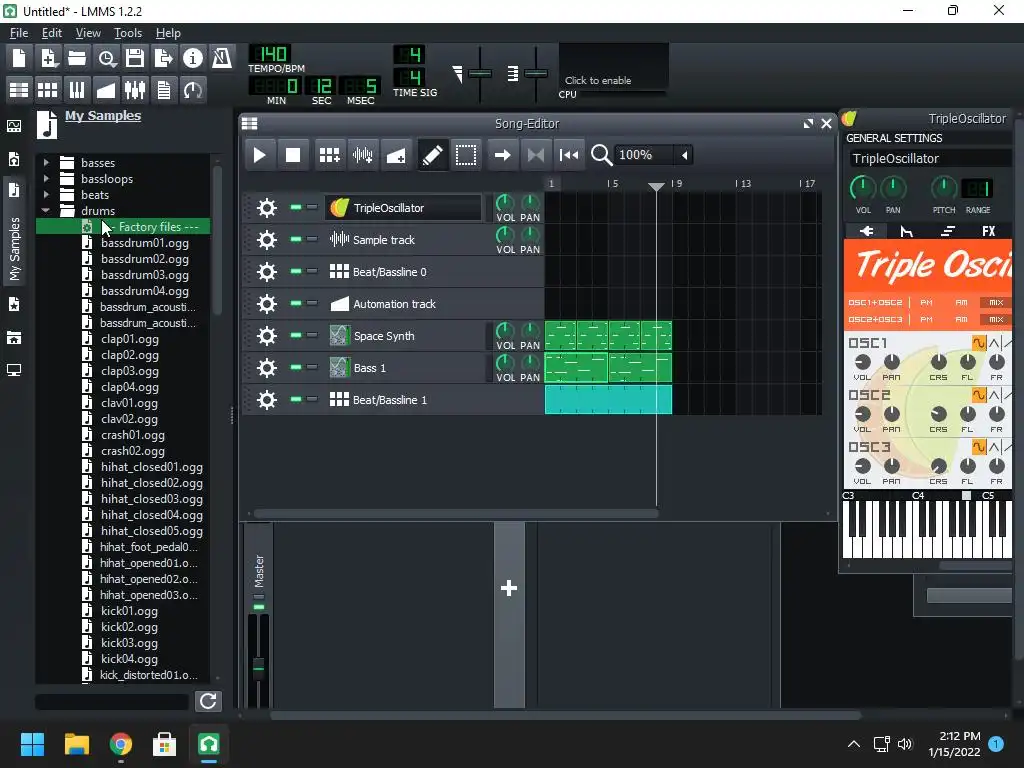Viewport: 1024px width, 768px height.
Task: Open envelope/LFO tab in TripleOscillator
Action: click(906, 231)
